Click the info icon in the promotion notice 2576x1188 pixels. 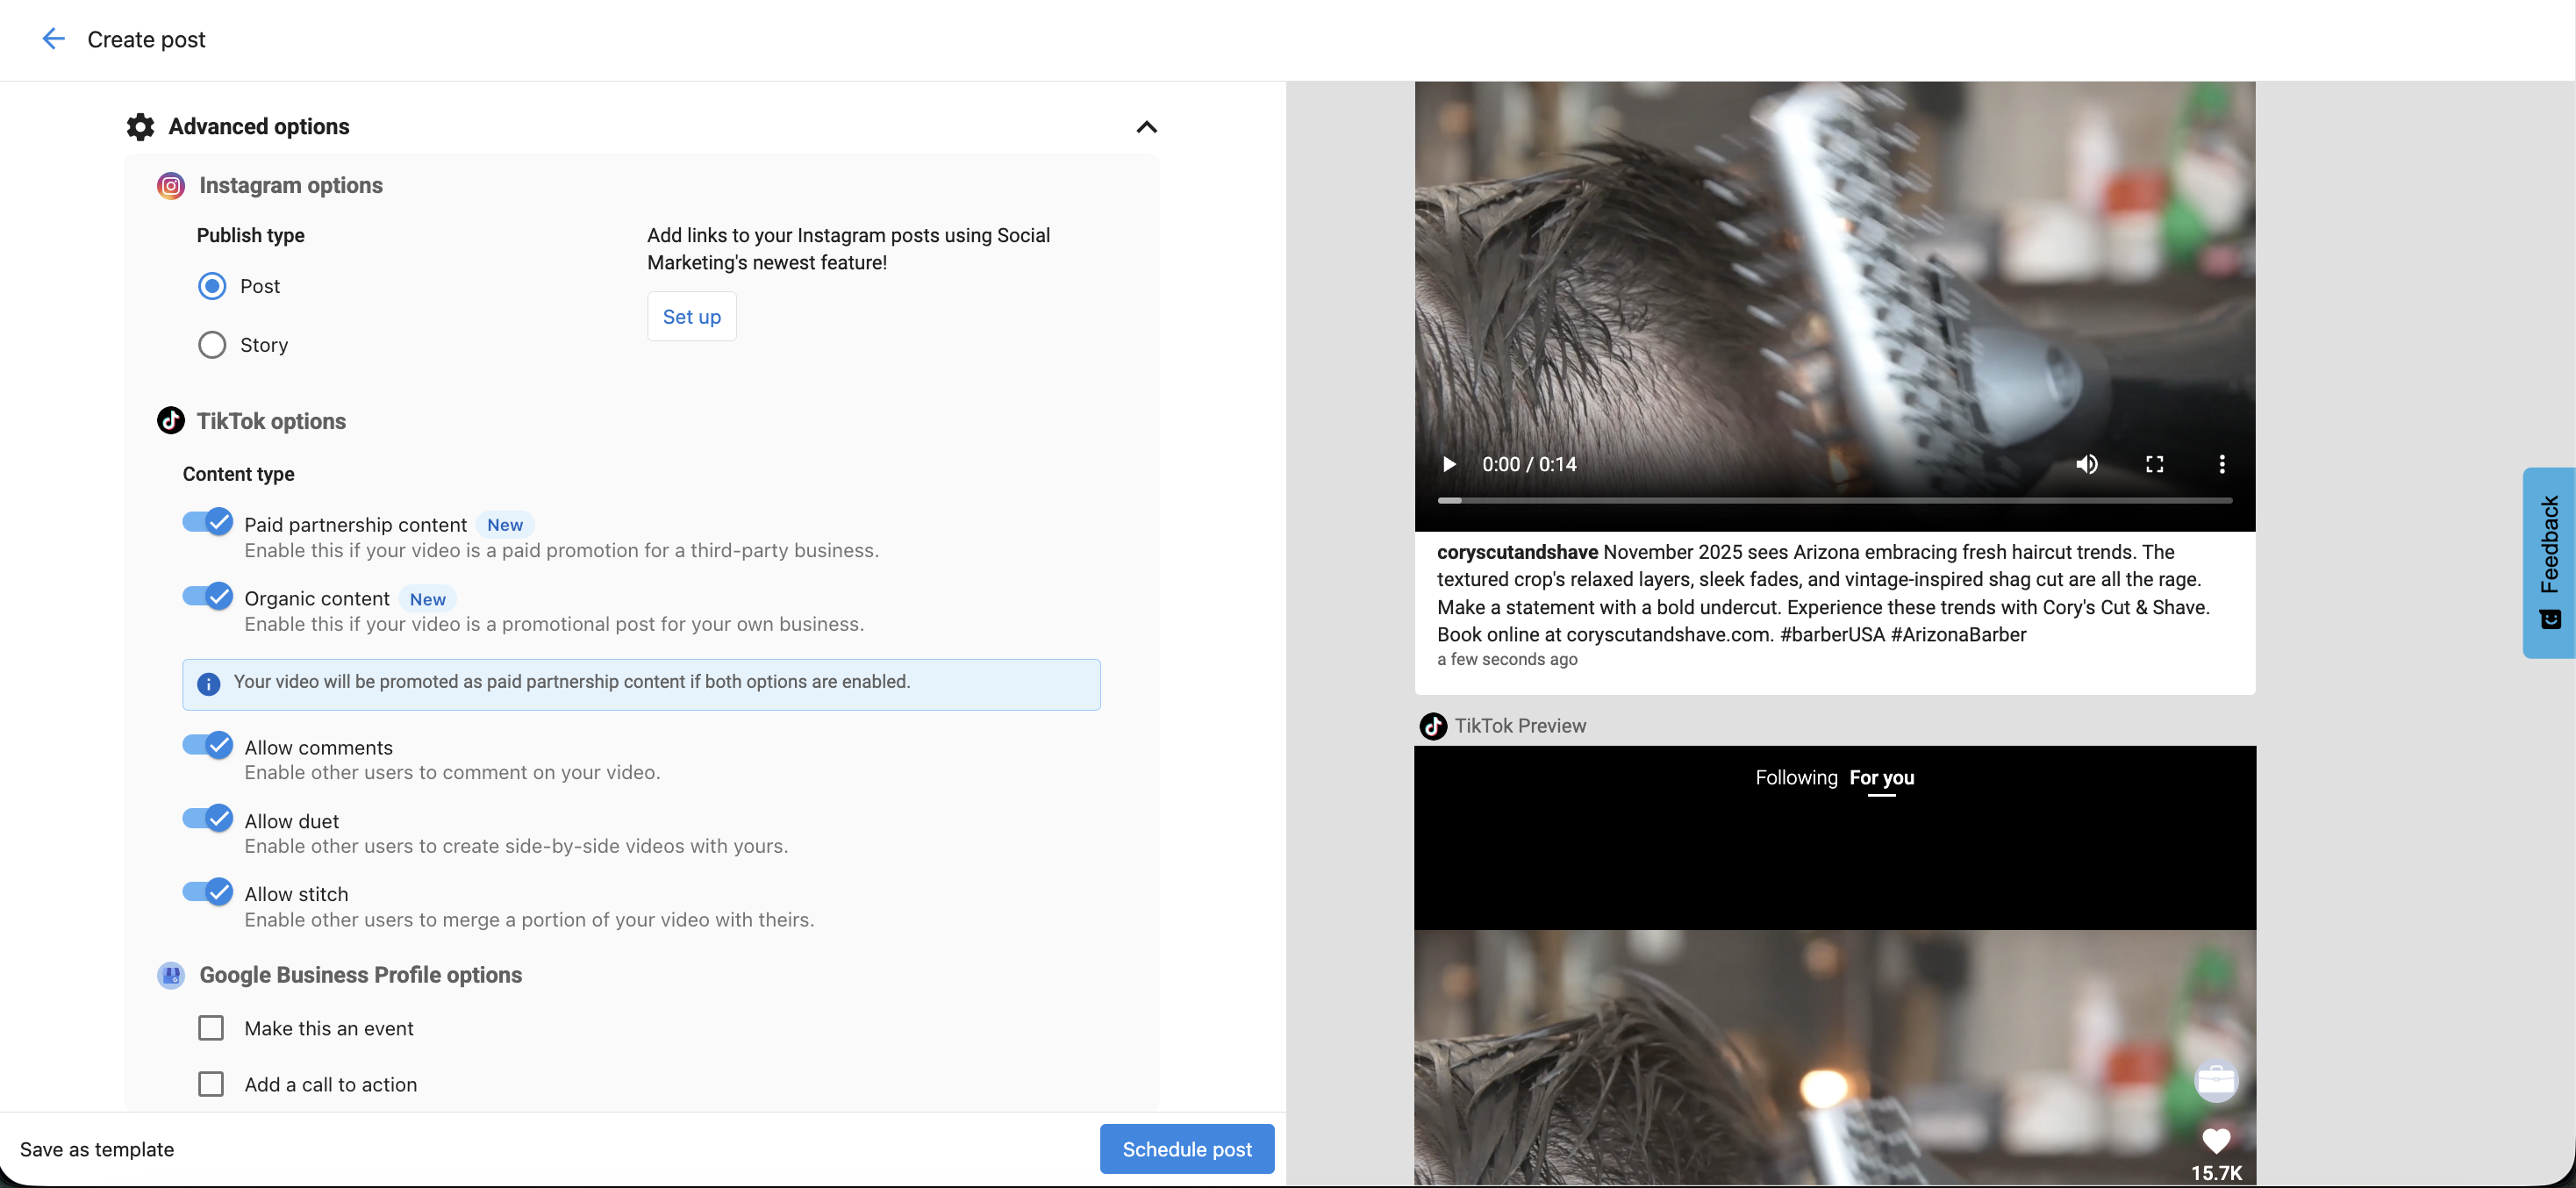[209, 684]
